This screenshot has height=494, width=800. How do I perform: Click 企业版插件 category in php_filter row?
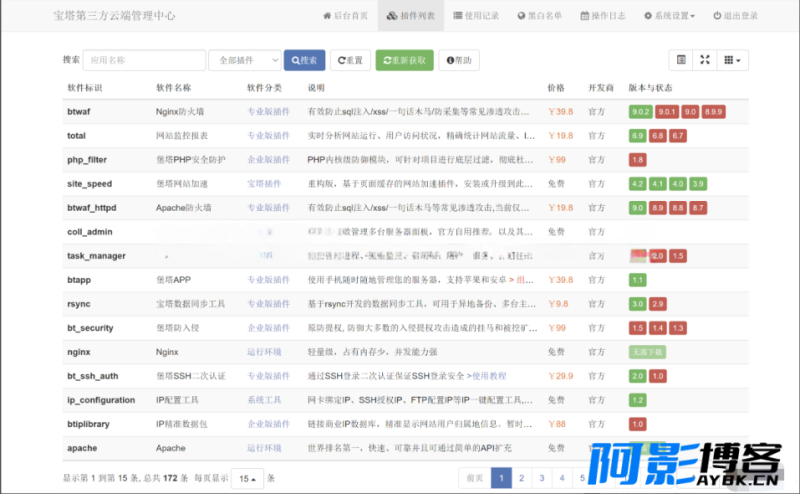[268, 160]
